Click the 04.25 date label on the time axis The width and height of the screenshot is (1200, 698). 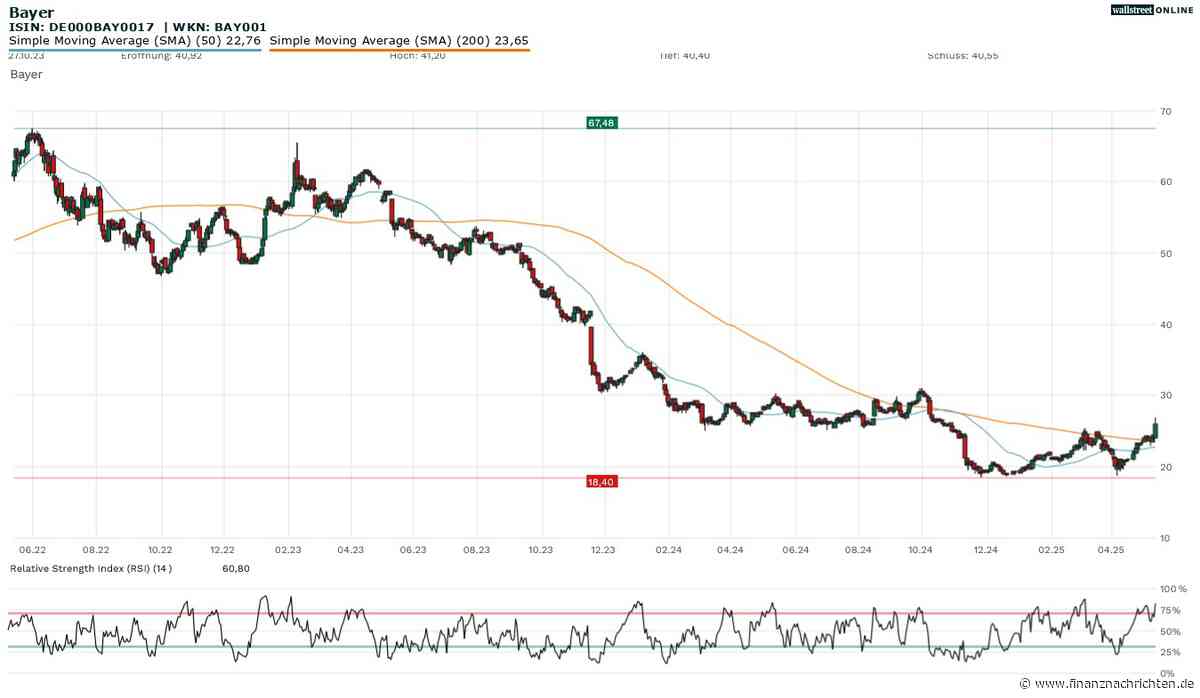pos(1111,550)
